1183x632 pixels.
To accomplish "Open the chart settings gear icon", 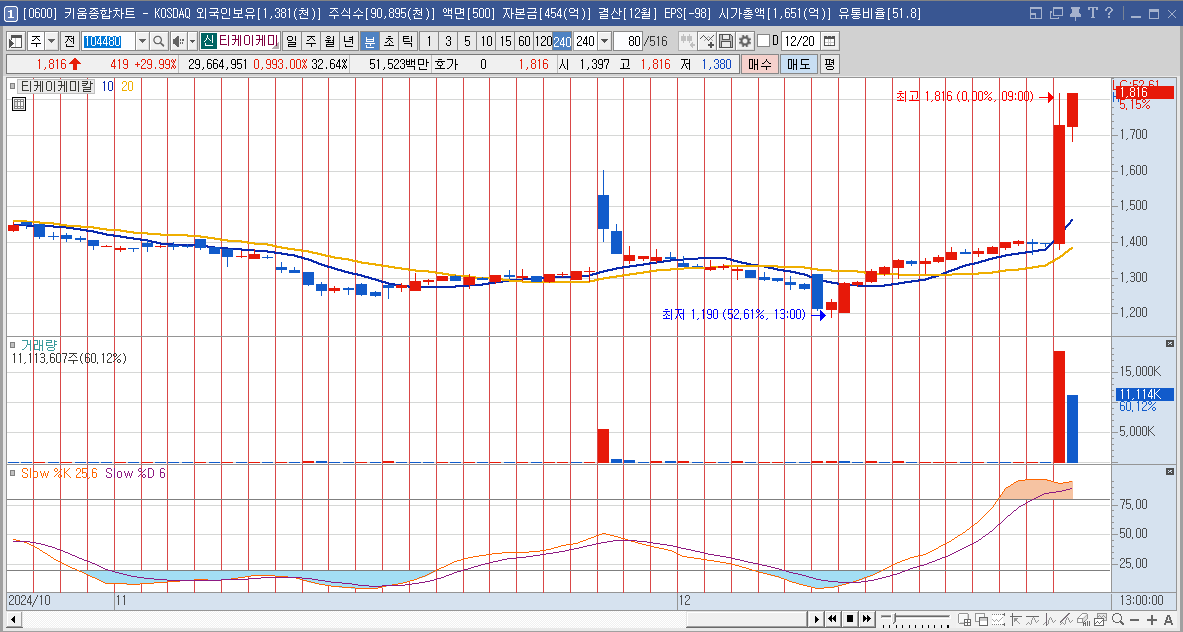I will (x=745, y=41).
